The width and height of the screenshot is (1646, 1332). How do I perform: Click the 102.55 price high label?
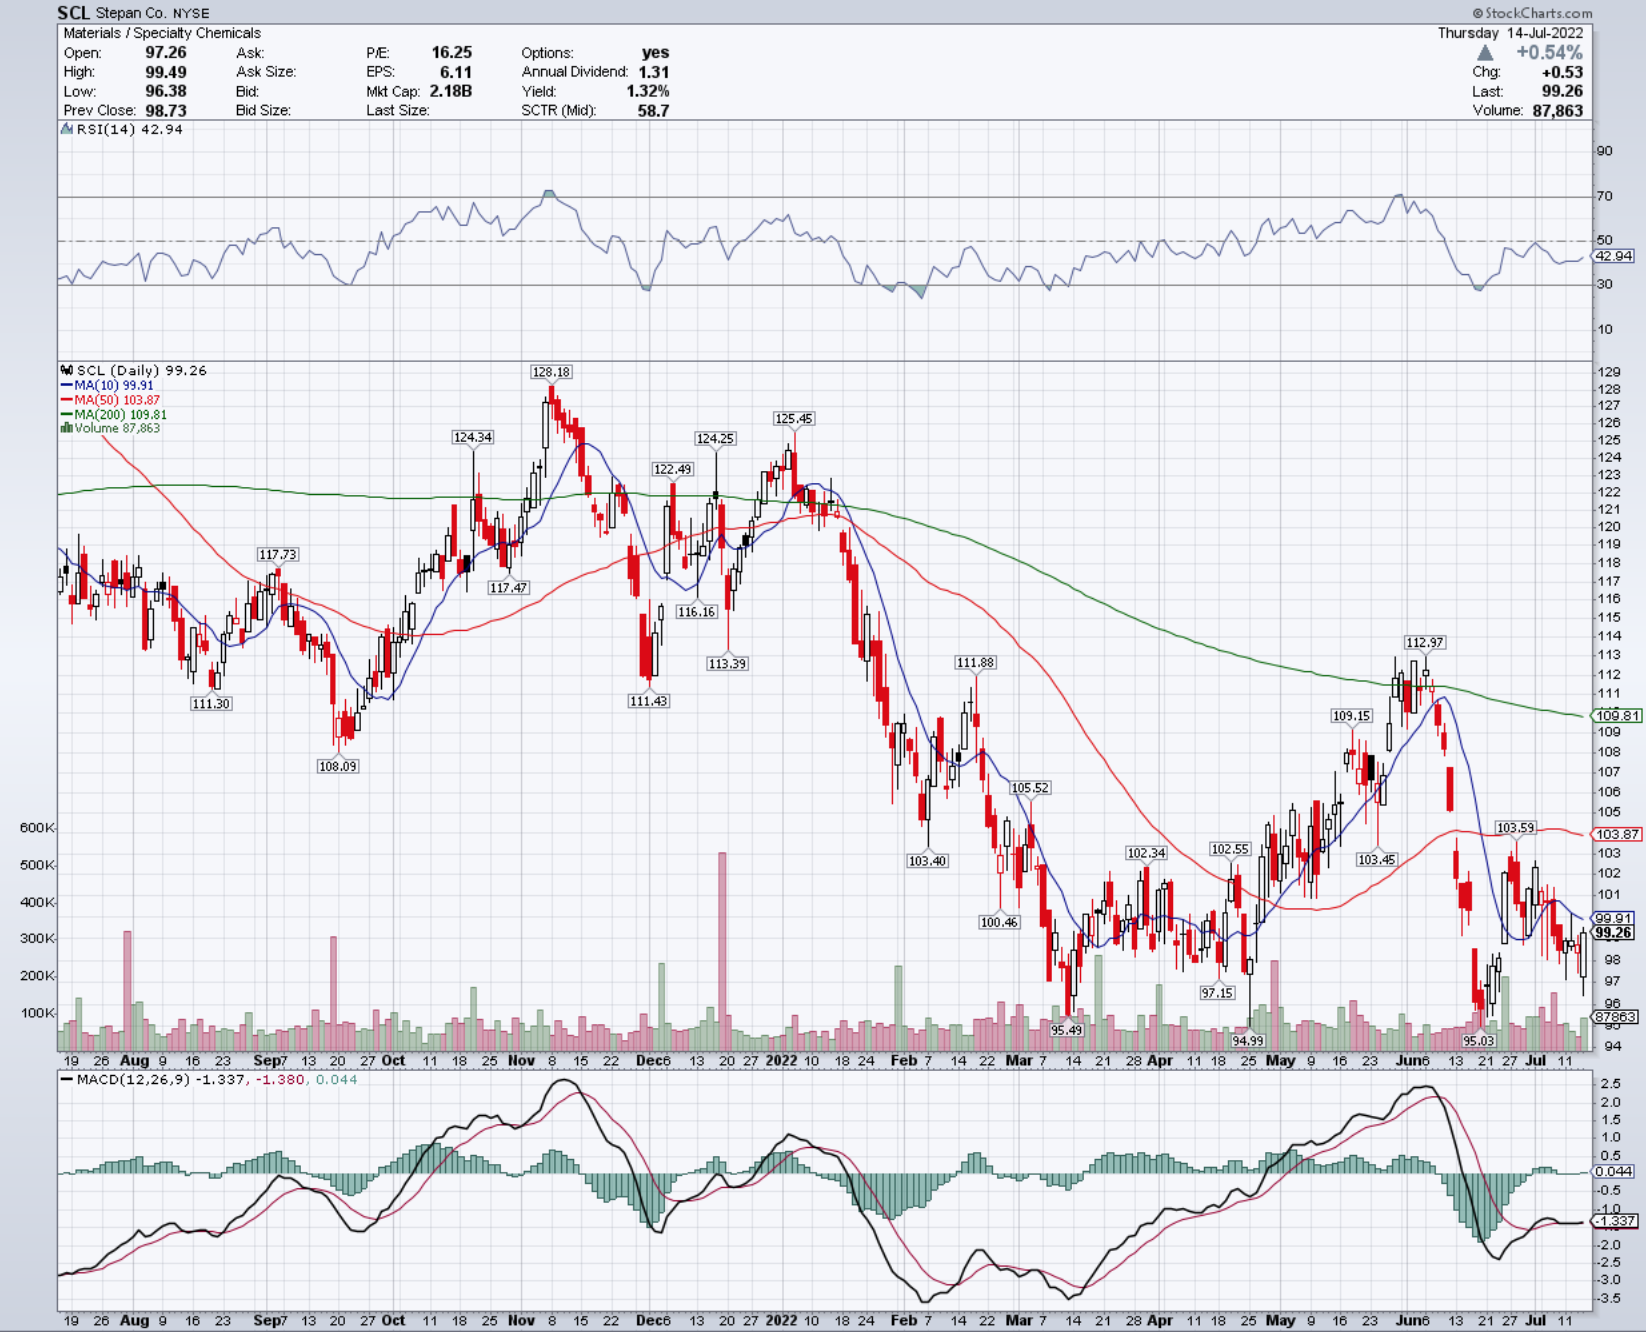pyautogui.click(x=1231, y=849)
